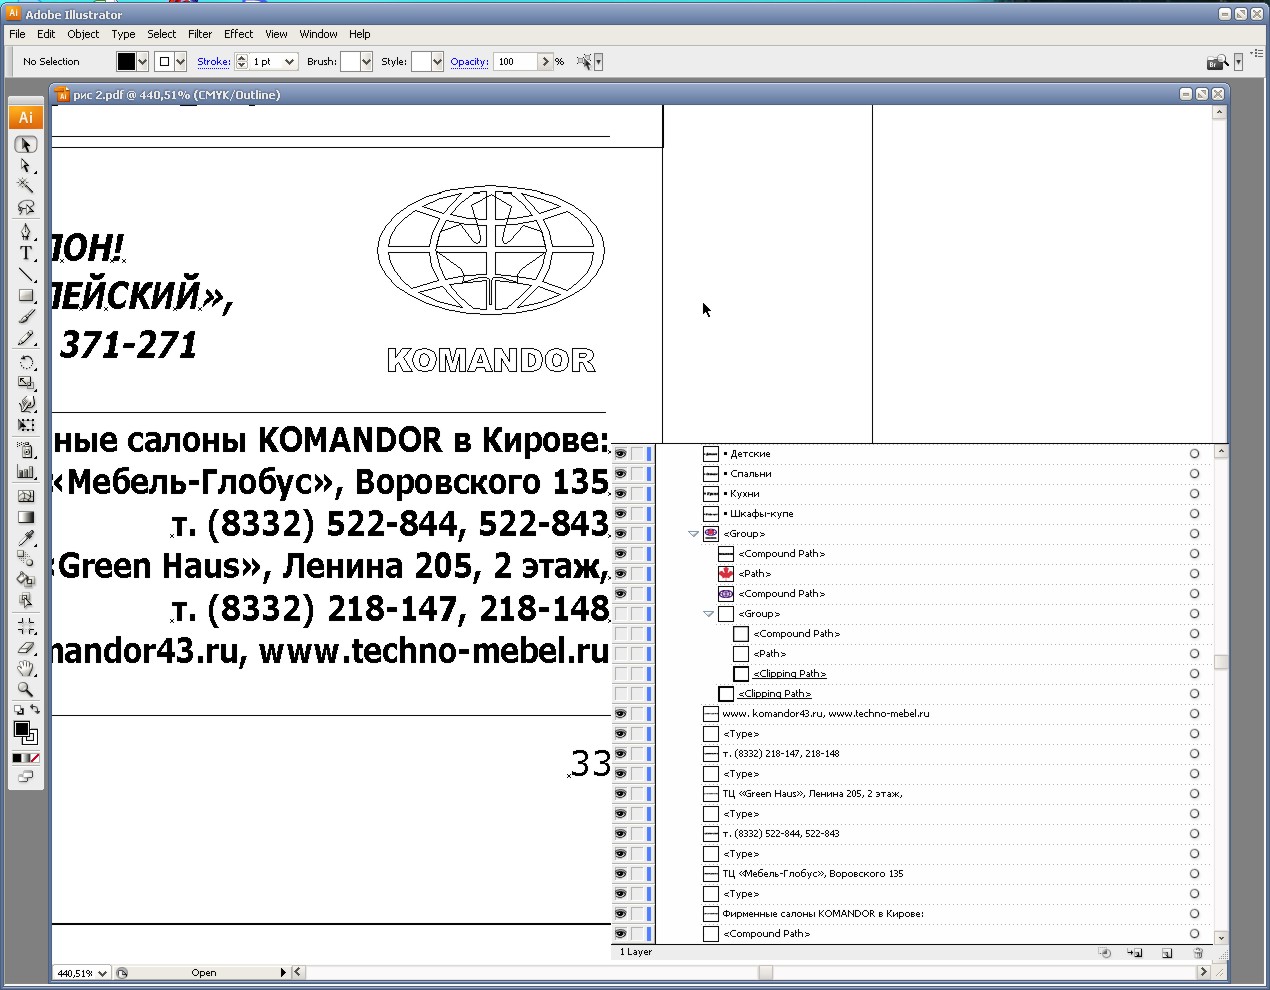Show the hidden nested <Group> item
Screen dimensions: 1270x990
(620, 614)
